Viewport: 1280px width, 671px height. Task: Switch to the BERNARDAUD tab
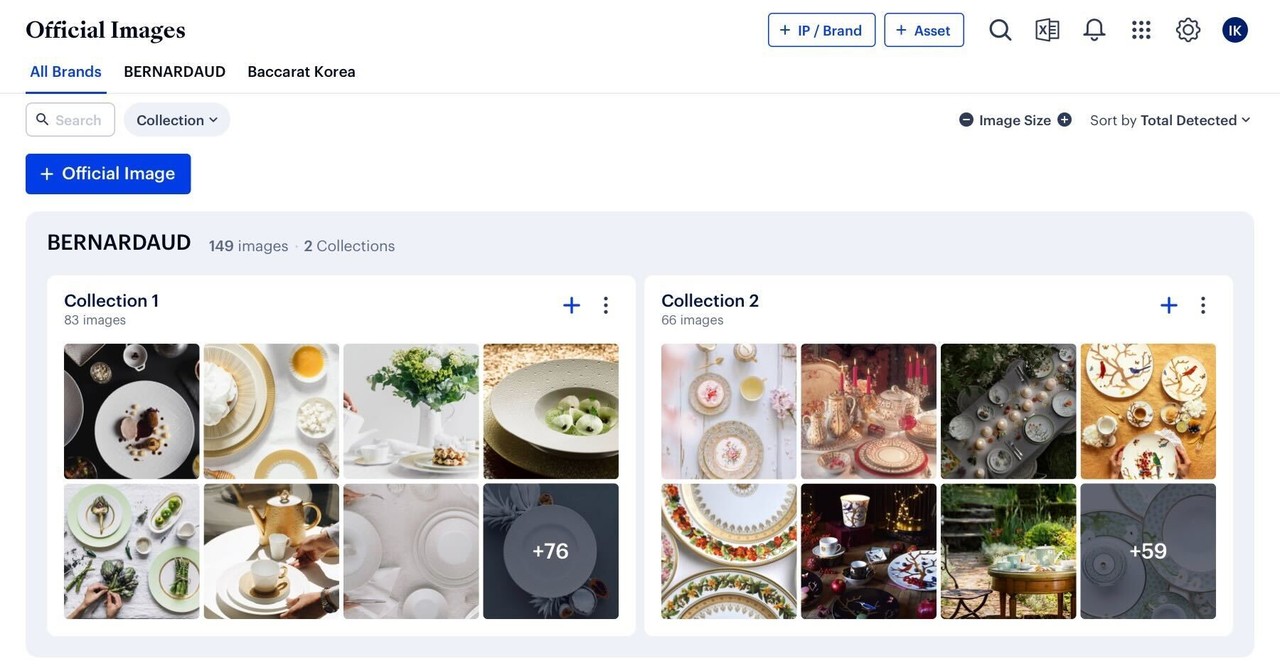pos(175,72)
